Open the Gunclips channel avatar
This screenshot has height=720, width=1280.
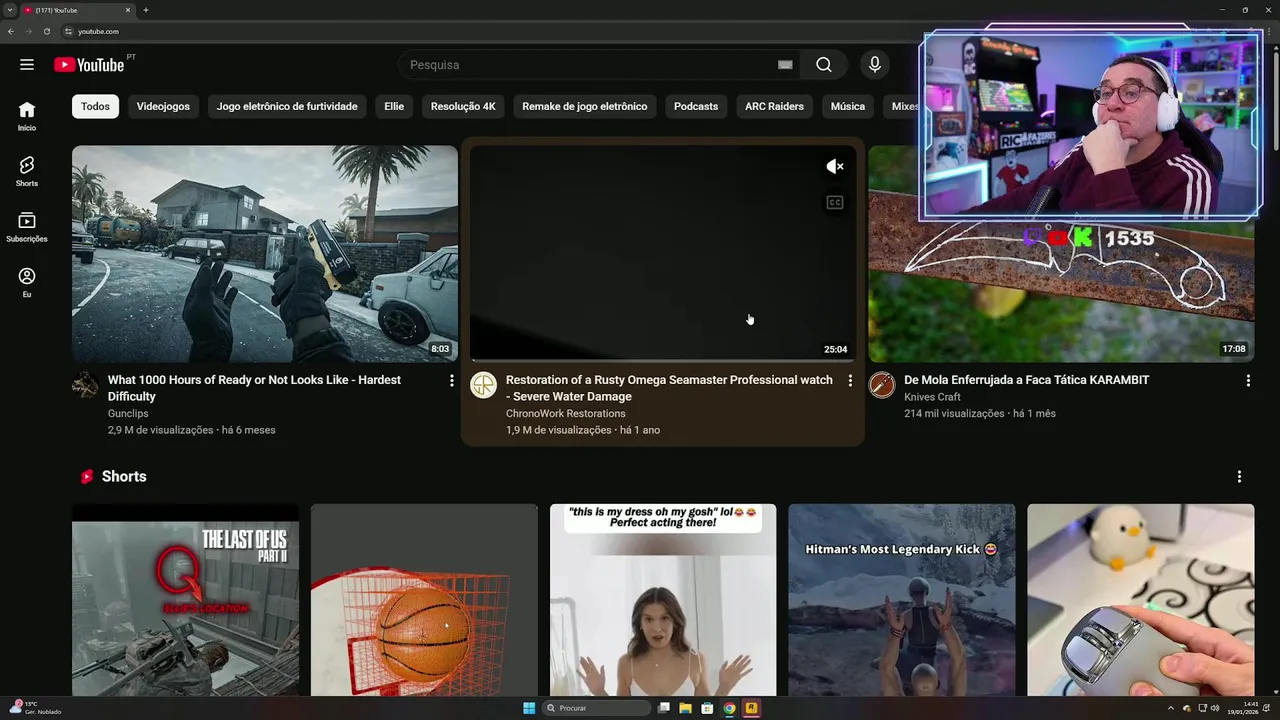[x=85, y=385]
